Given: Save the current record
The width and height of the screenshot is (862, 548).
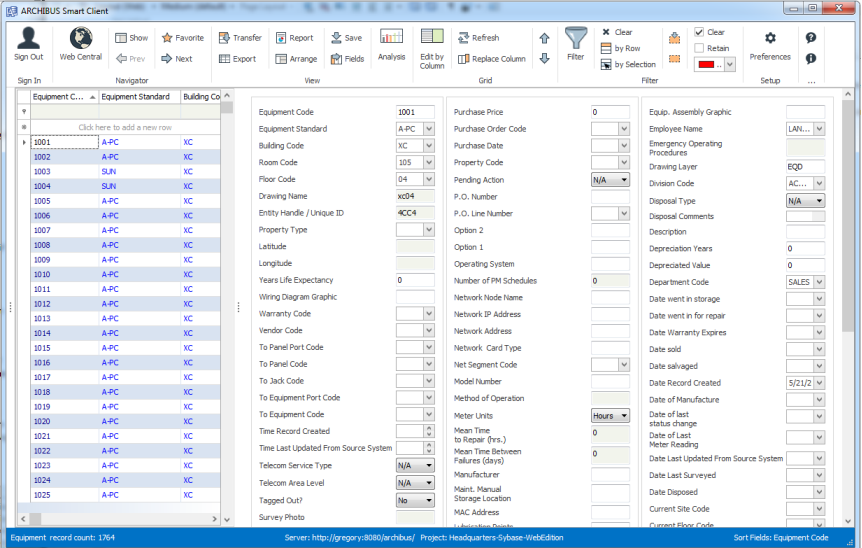Looking at the screenshot, I should (x=346, y=38).
